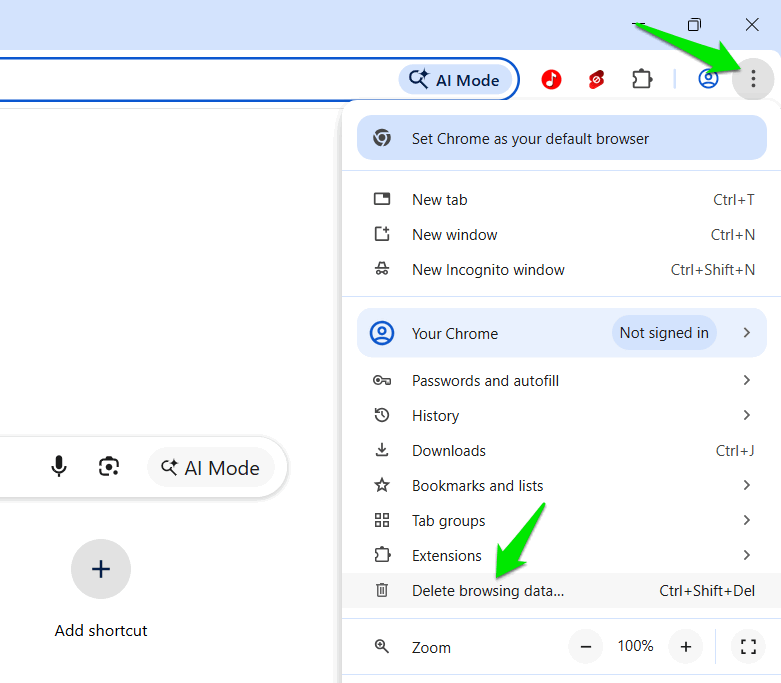Expand Bookmarks and lists chevron
Viewport: 781px width, 683px height.
[x=746, y=485]
